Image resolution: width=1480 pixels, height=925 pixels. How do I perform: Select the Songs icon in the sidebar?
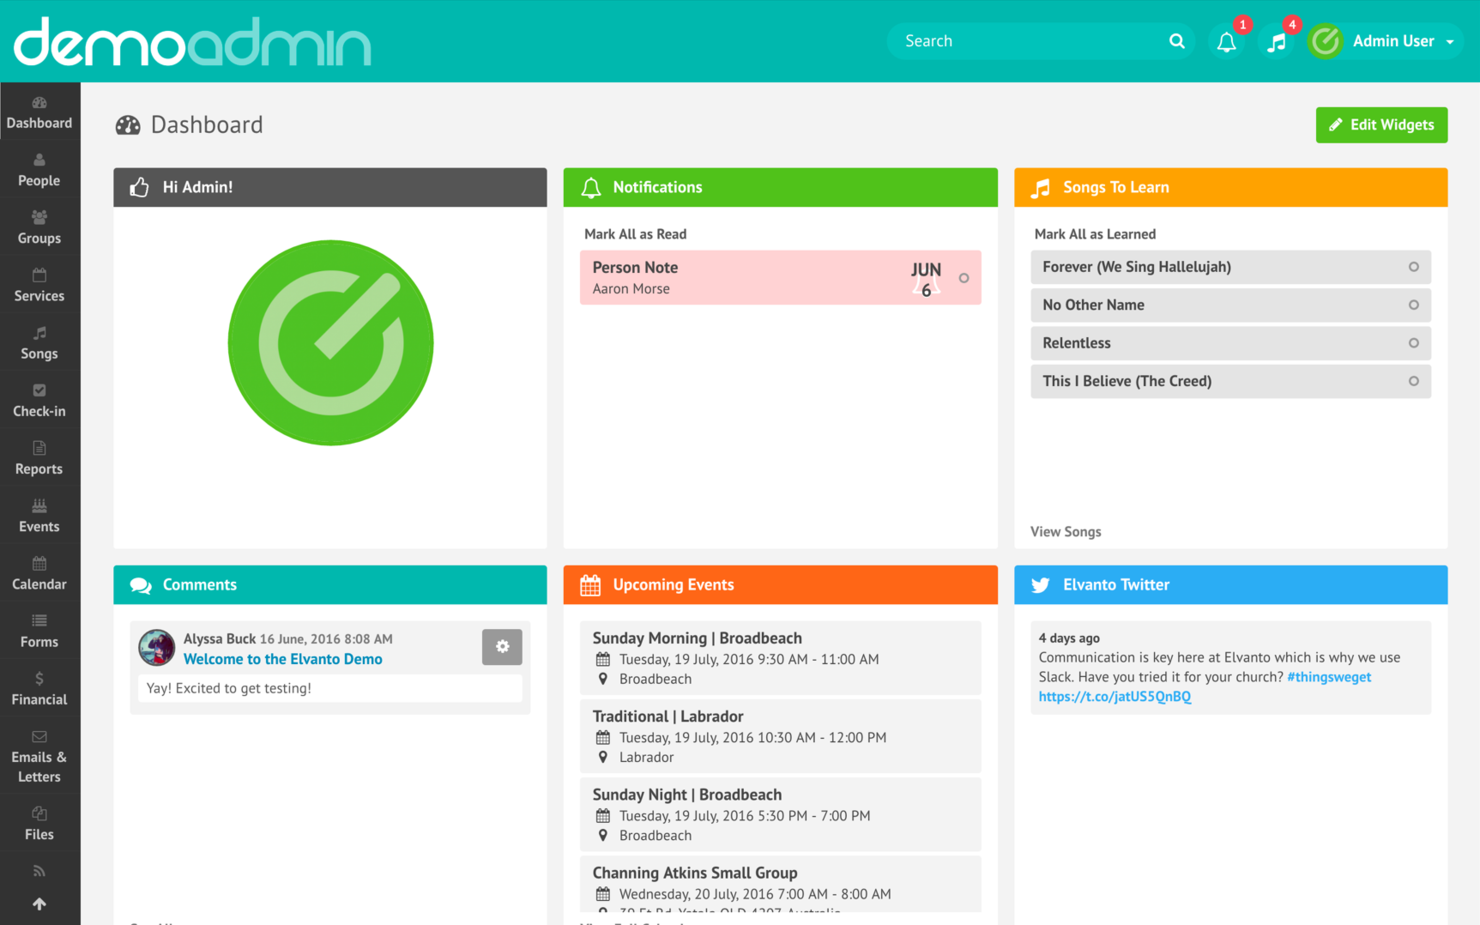39,343
